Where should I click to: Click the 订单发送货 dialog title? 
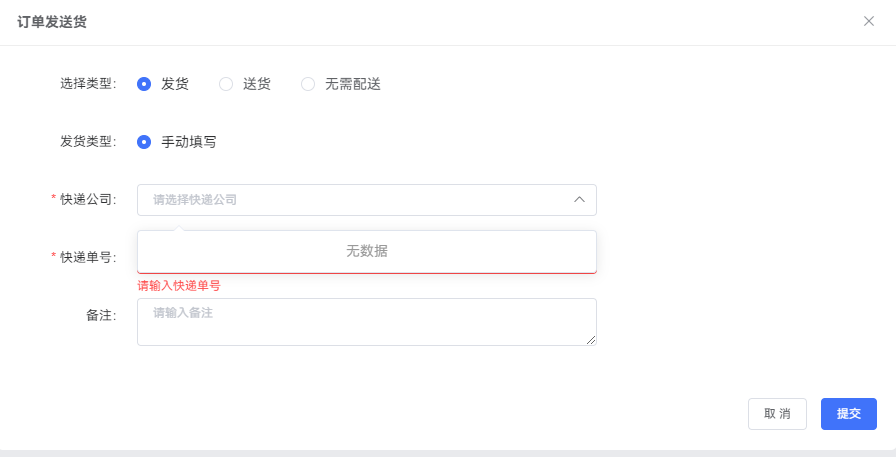51,21
